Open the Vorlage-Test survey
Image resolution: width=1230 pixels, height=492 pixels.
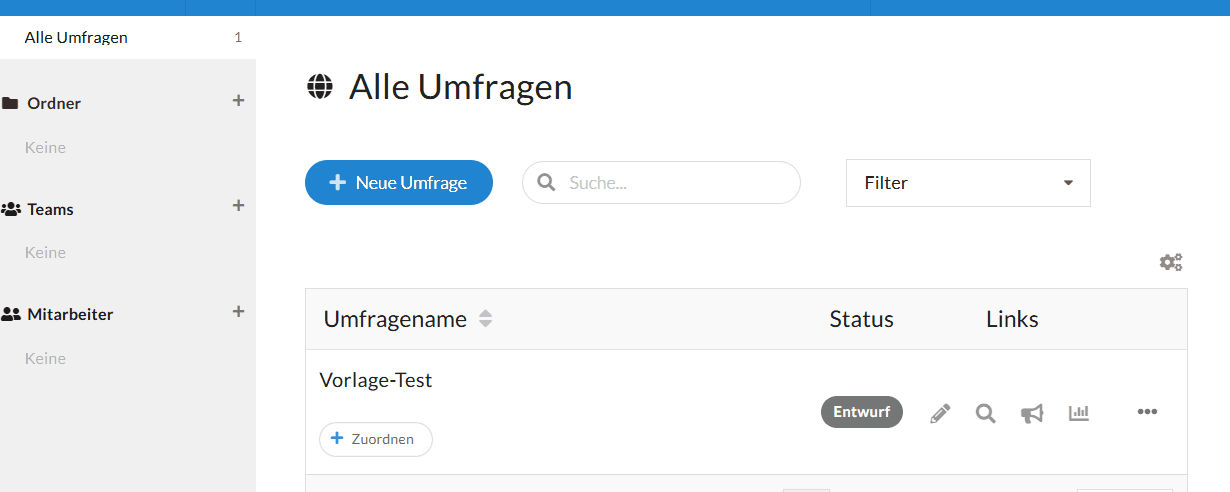376,380
